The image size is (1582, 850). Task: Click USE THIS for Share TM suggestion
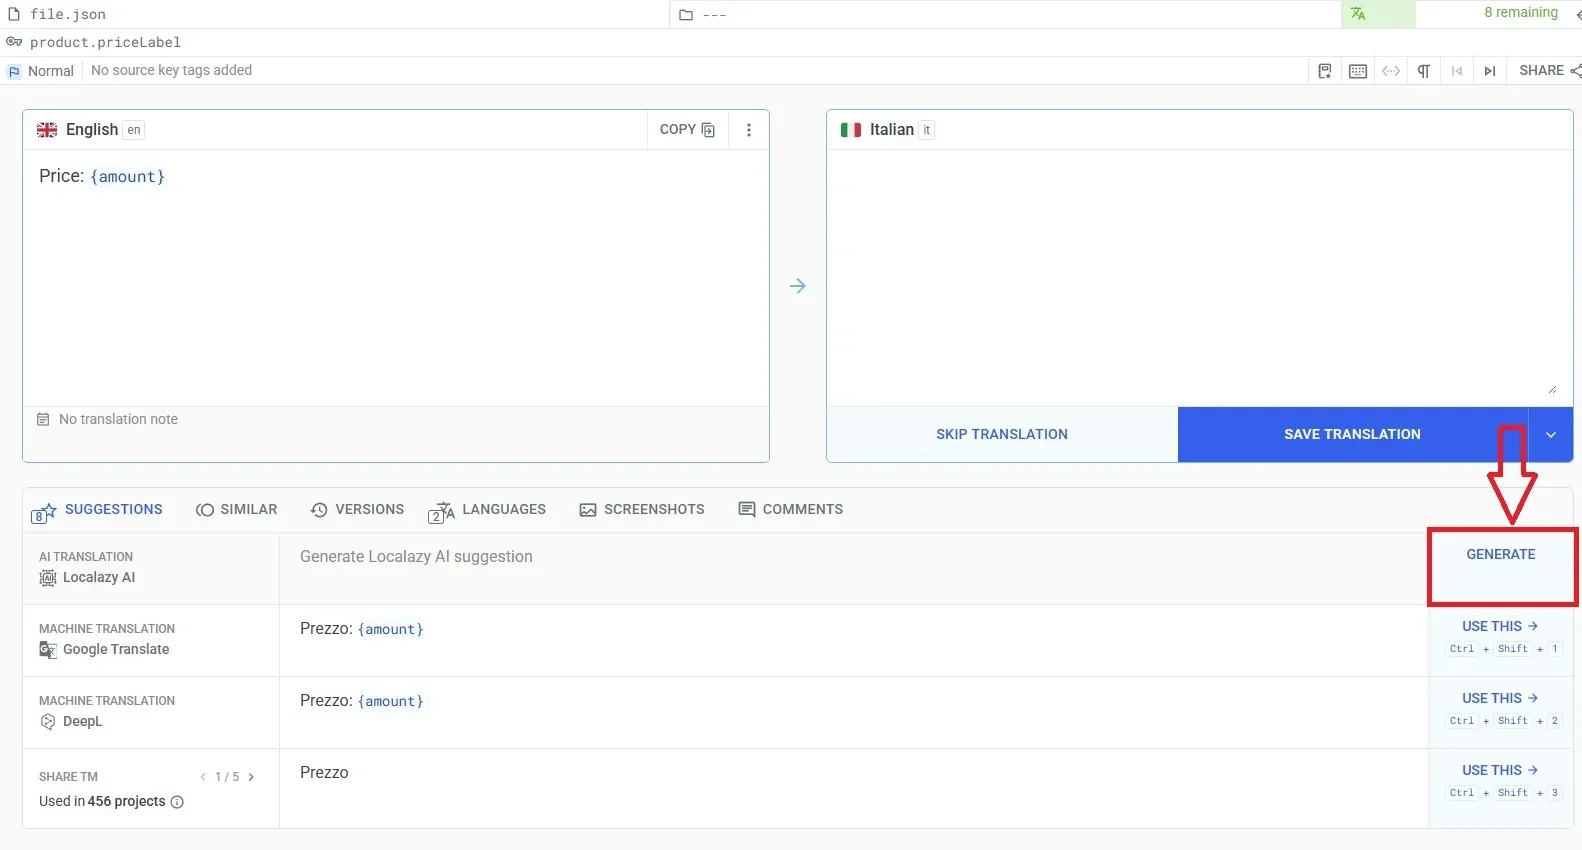click(x=1499, y=770)
